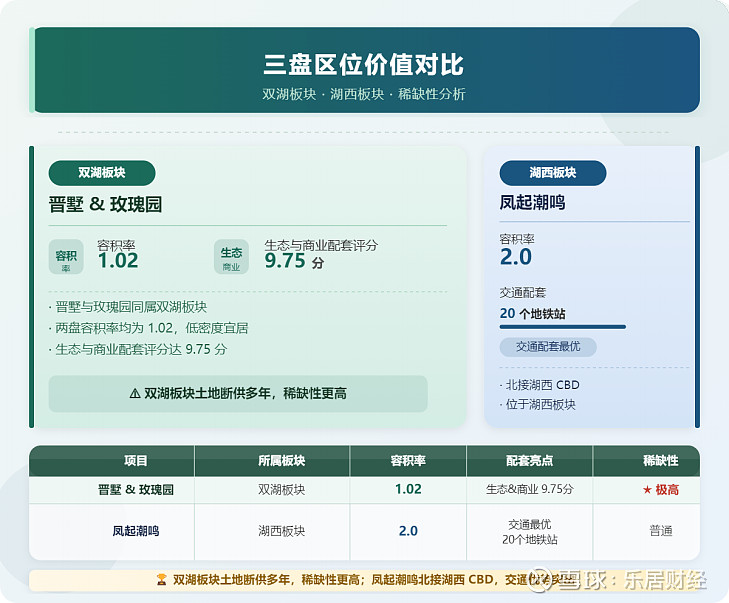Viewport: 729px width, 603px height.
Task: Click the 生态 商业 square icon badge
Action: [232, 257]
